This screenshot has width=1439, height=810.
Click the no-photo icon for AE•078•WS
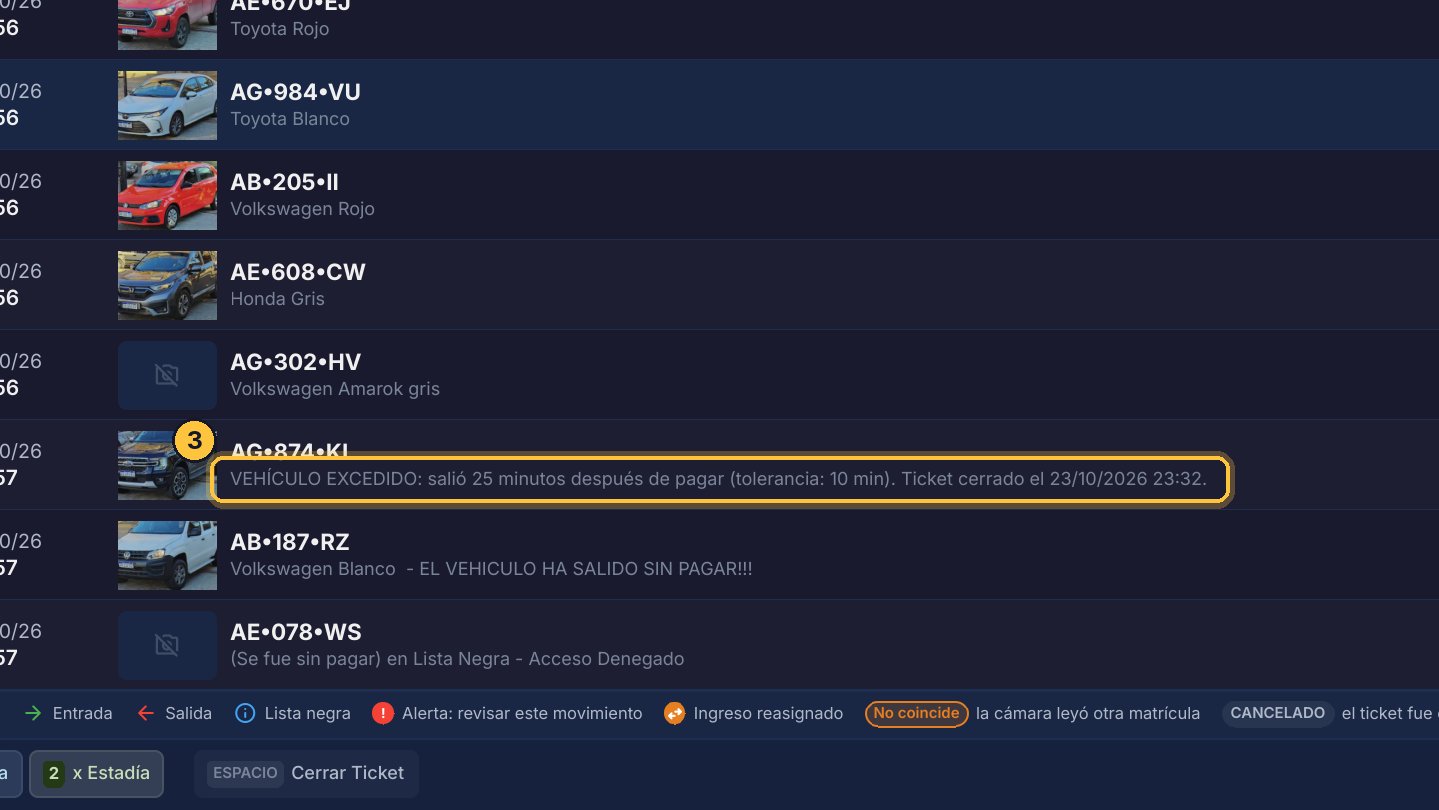pyautogui.click(x=167, y=645)
